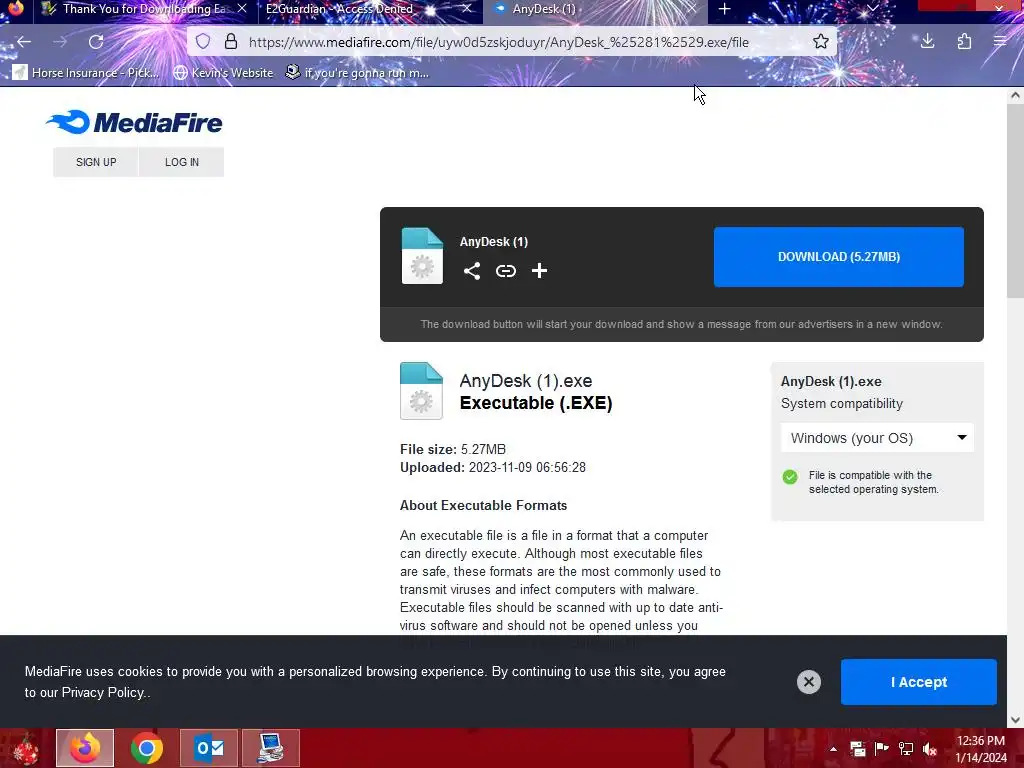Click the green compatibility check icon

790,477
